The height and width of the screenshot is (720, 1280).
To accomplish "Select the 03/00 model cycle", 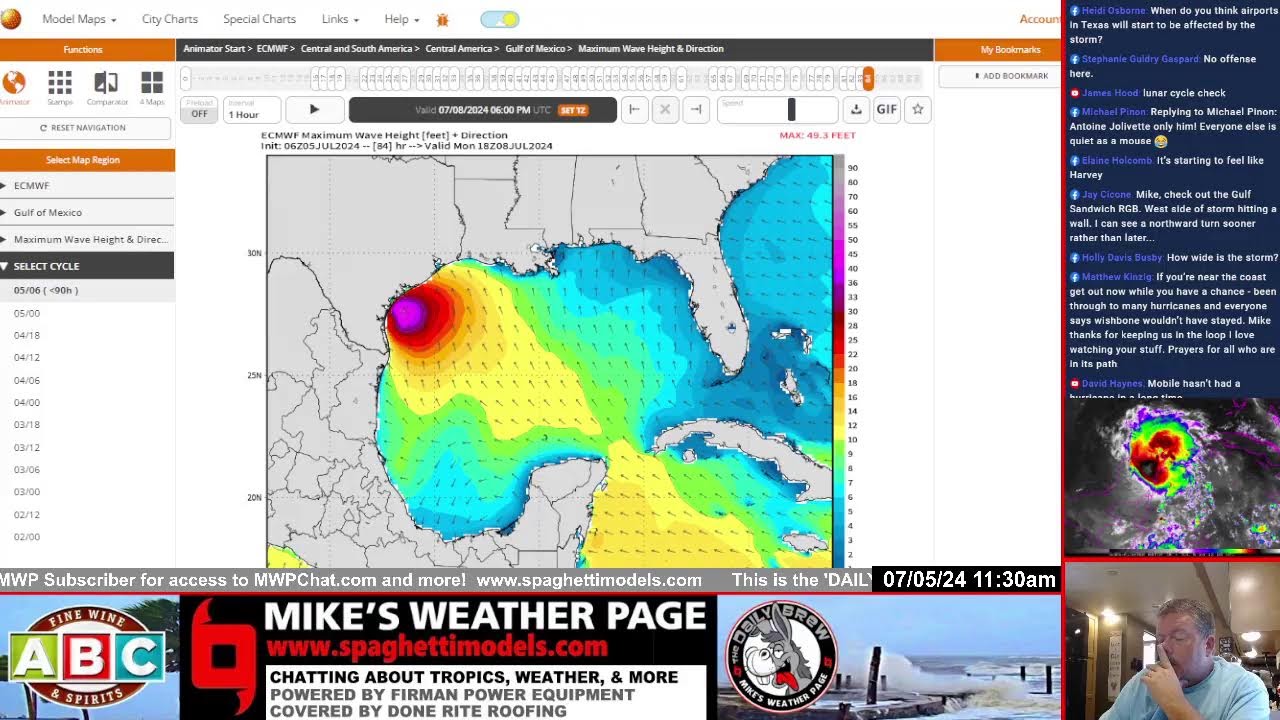I will 27,491.
